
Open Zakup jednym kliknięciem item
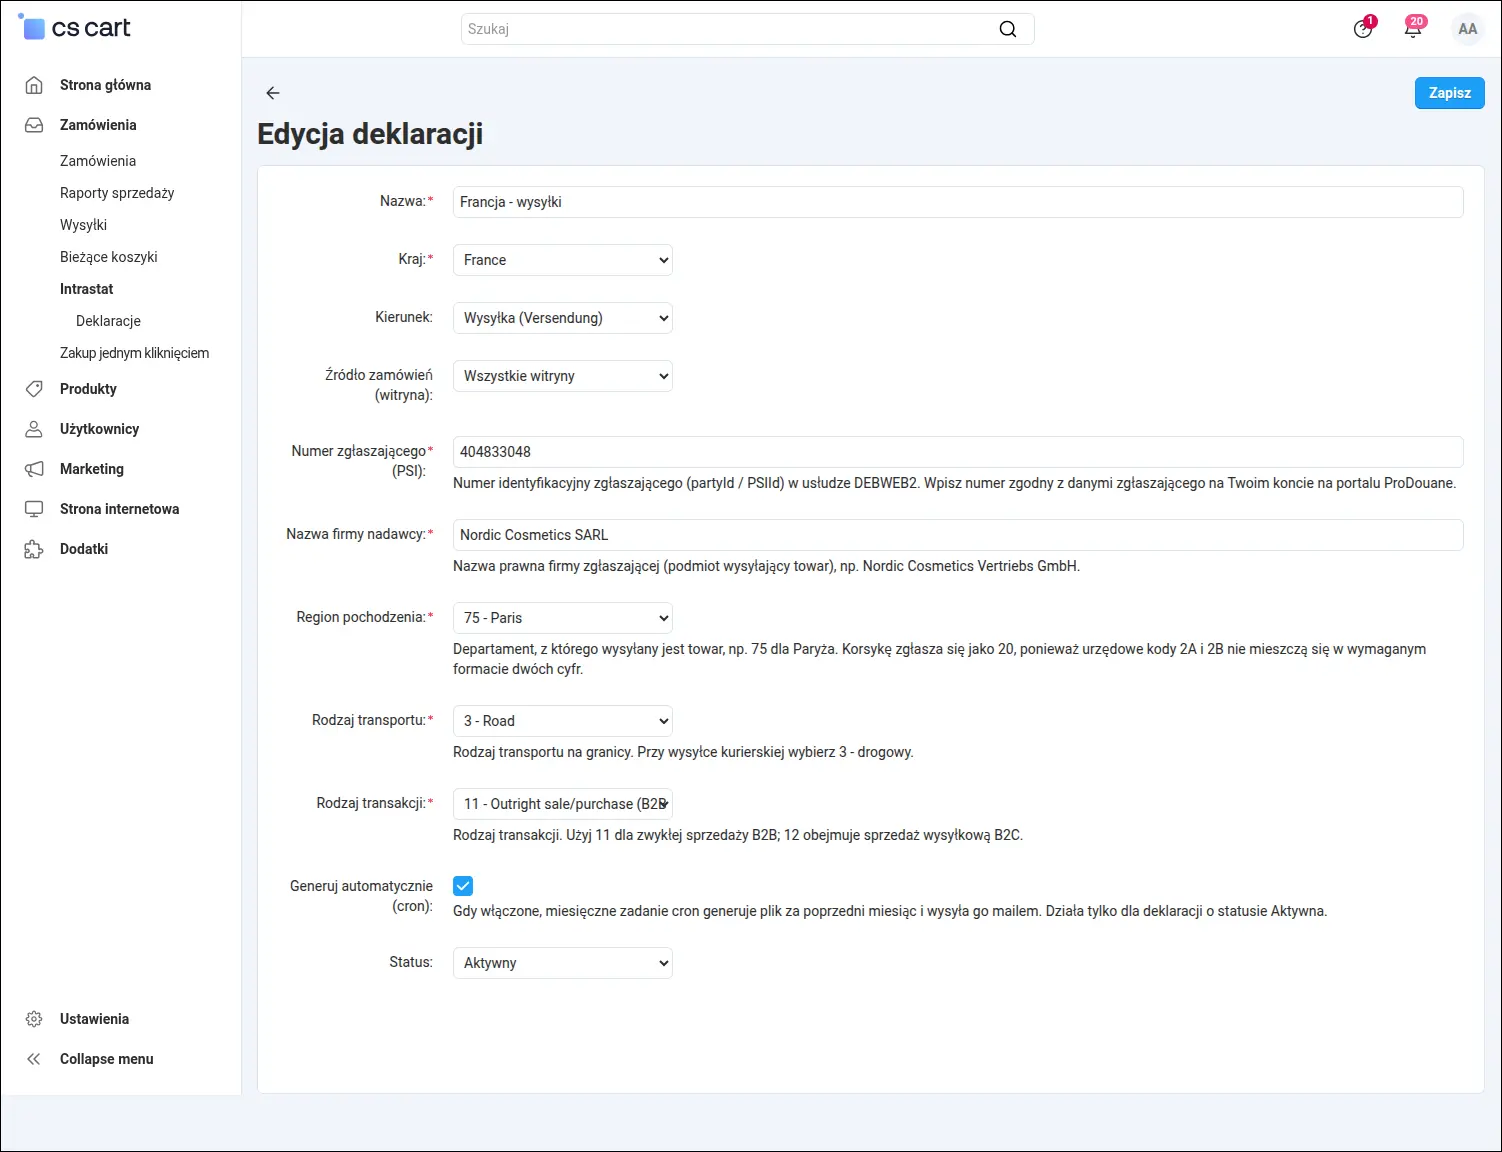(135, 353)
